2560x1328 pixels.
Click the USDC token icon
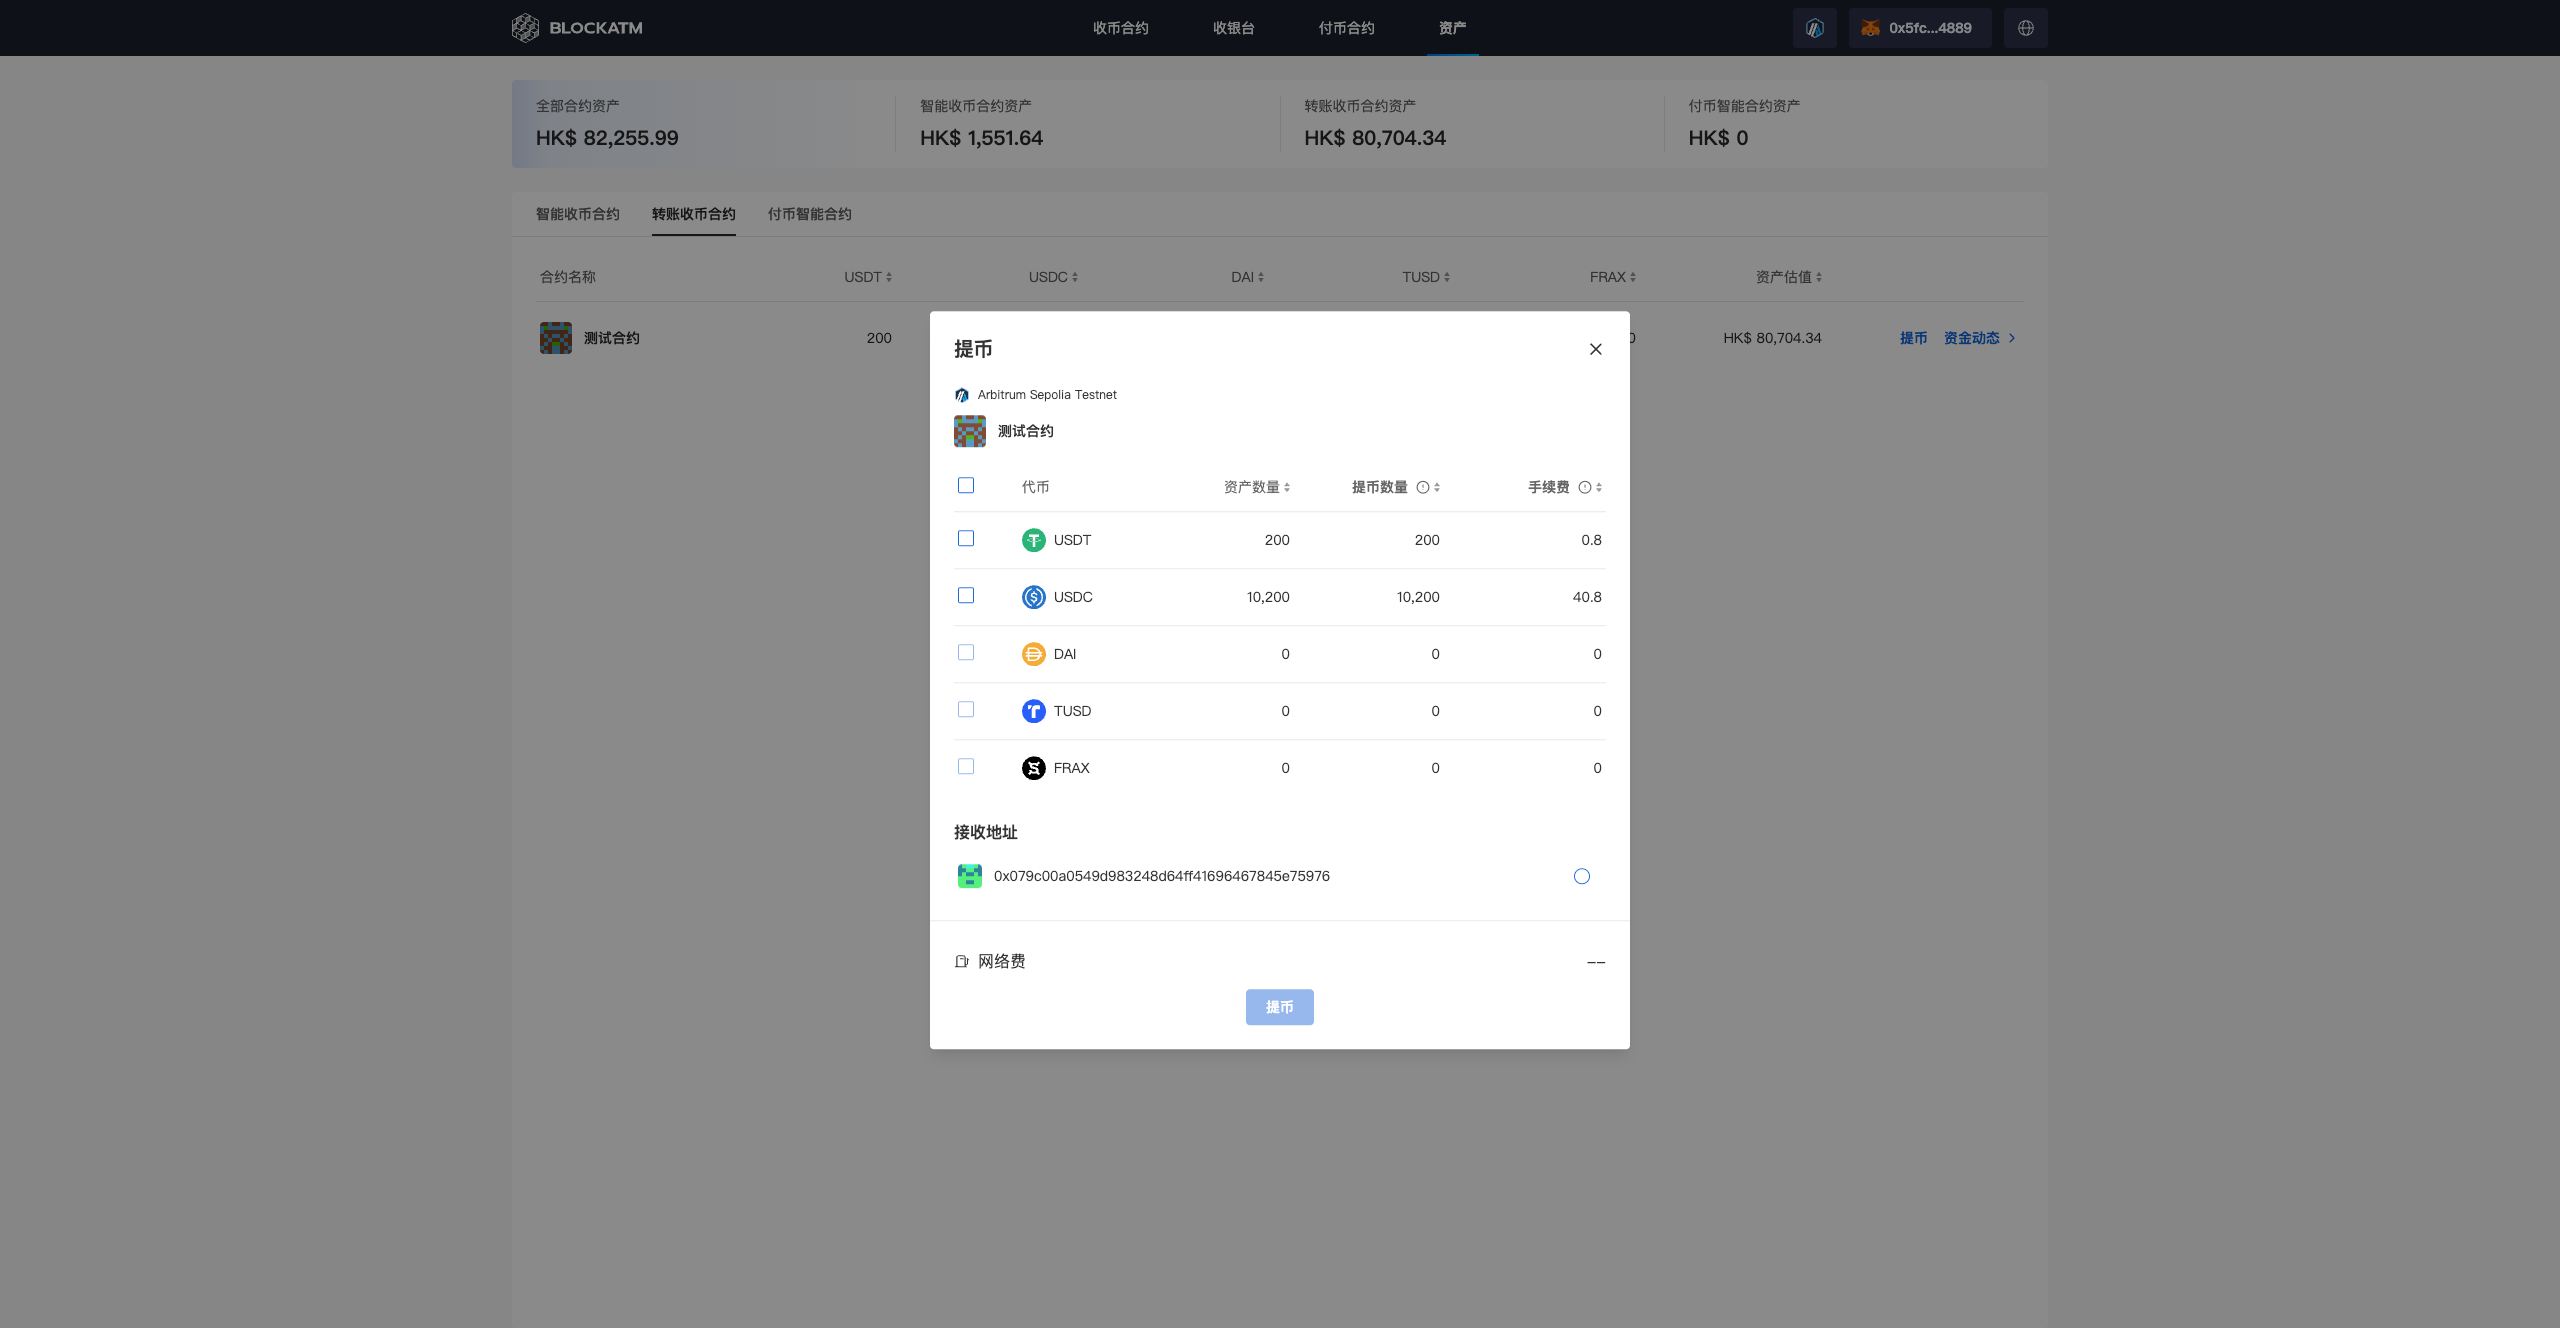point(1033,597)
